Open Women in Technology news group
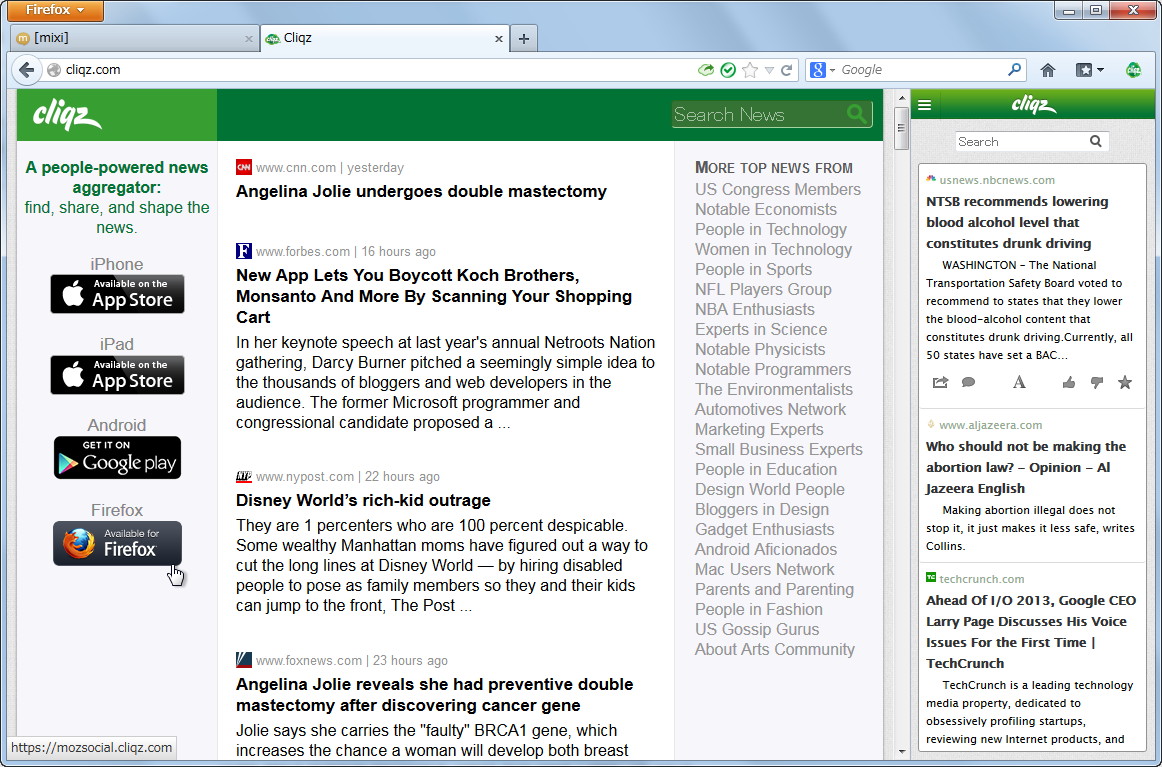Viewport: 1162px width, 767px height. click(x=773, y=250)
